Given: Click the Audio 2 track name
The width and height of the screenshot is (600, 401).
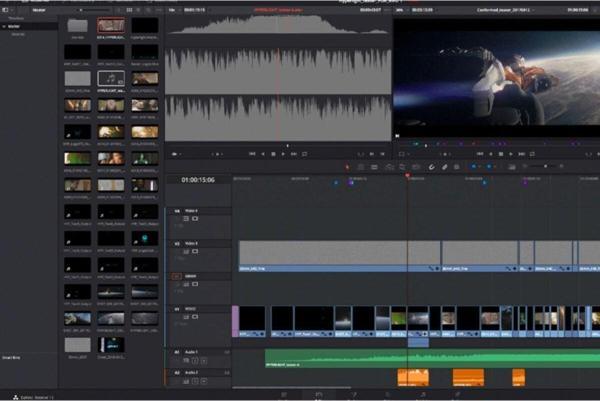Looking at the screenshot, I should tap(191, 373).
